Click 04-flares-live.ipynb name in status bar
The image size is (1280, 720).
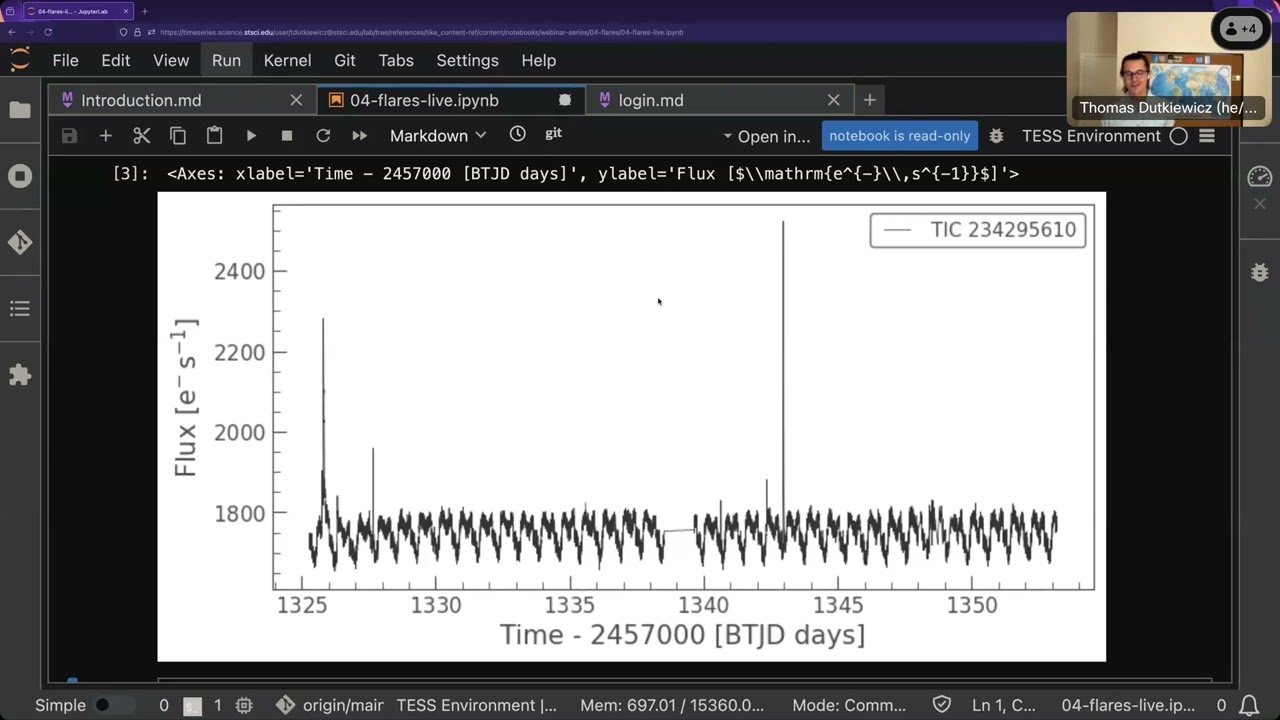click(1128, 705)
